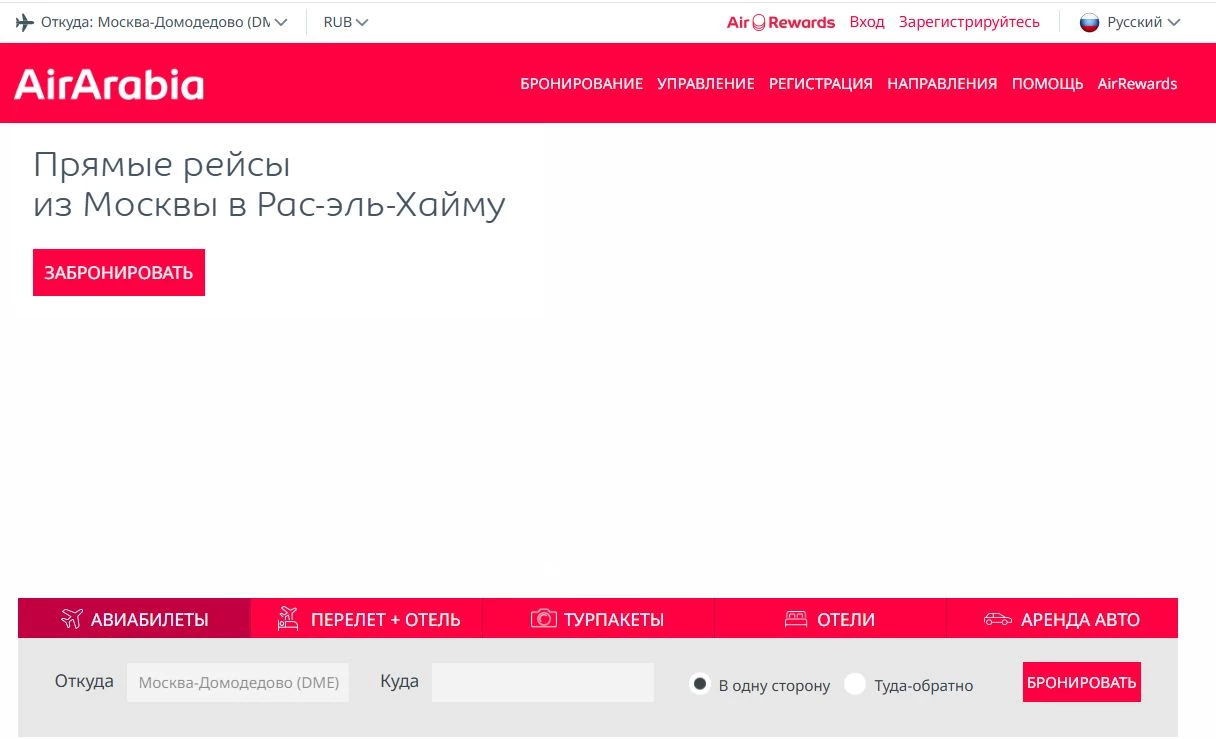This screenshot has width=1216, height=739.
Task: Click the Прямые рейсы из Москвы headline
Action: pos(269,184)
